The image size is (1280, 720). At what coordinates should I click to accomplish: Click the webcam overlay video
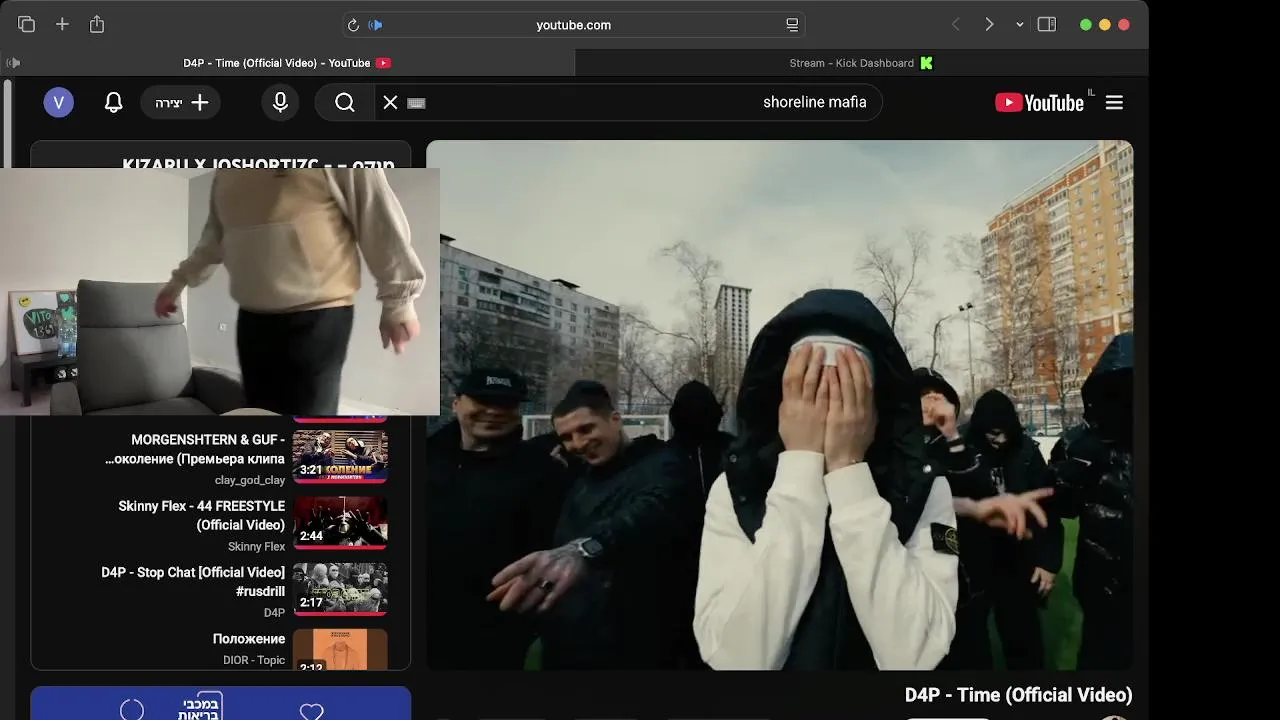pos(220,291)
